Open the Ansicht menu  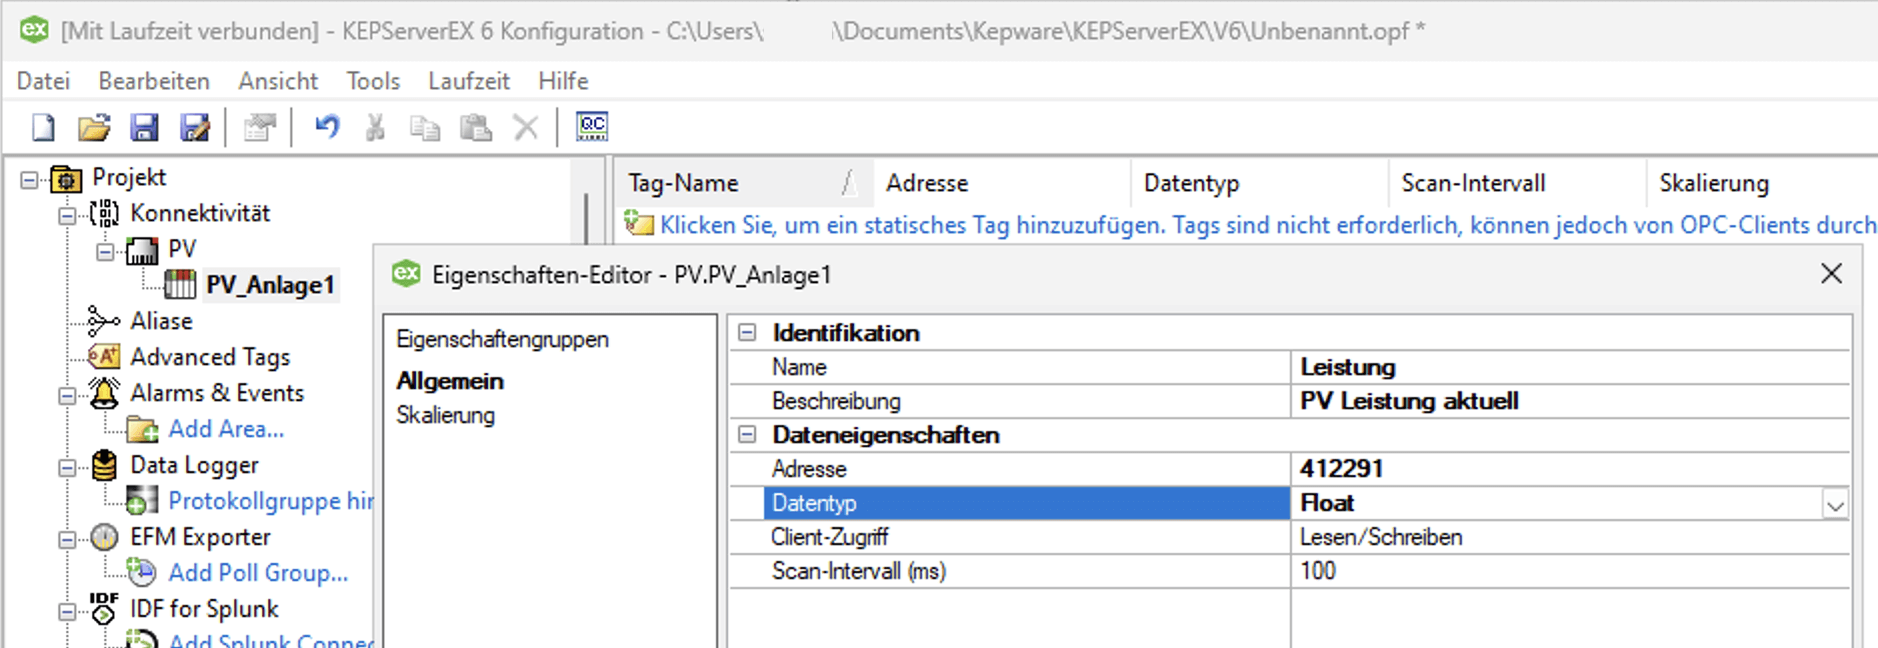tap(278, 81)
